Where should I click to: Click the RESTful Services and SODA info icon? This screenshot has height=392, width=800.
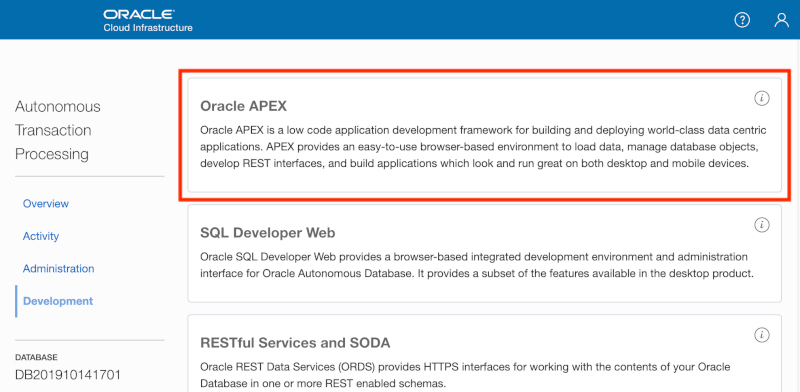(762, 335)
